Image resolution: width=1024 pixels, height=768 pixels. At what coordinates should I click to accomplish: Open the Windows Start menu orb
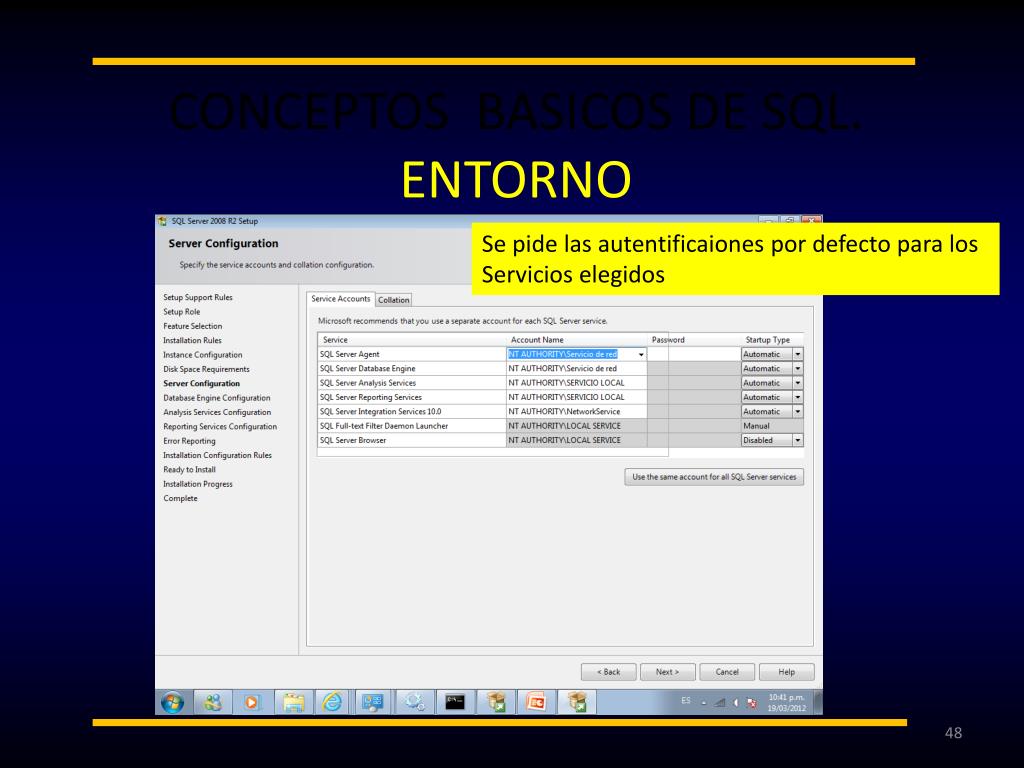pos(172,703)
